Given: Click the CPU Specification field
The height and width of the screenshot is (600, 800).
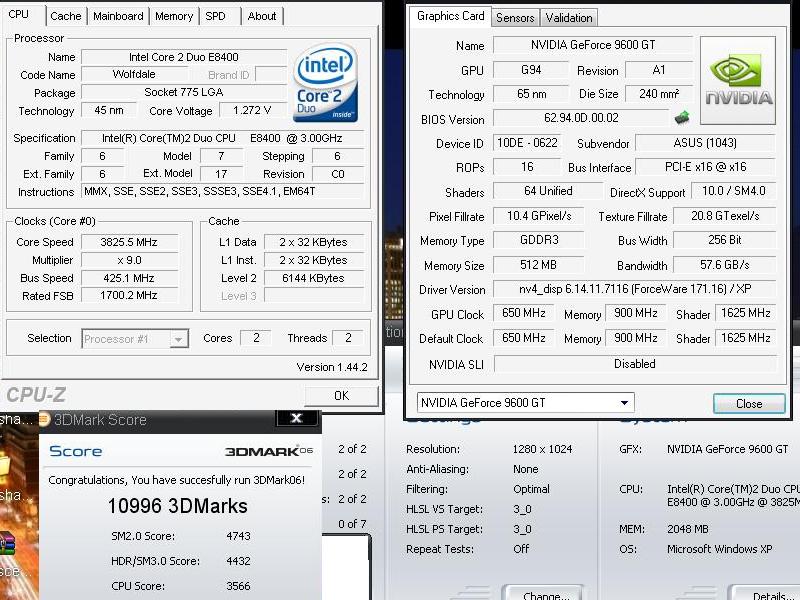Looking at the screenshot, I should pos(222,138).
